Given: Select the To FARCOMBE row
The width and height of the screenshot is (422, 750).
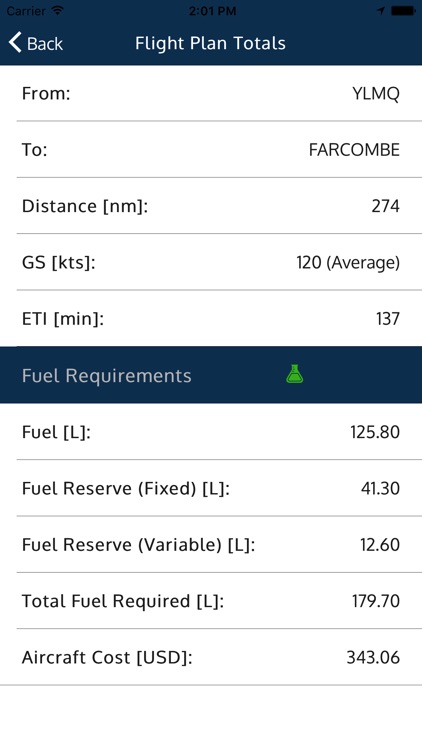Looking at the screenshot, I should [211, 150].
